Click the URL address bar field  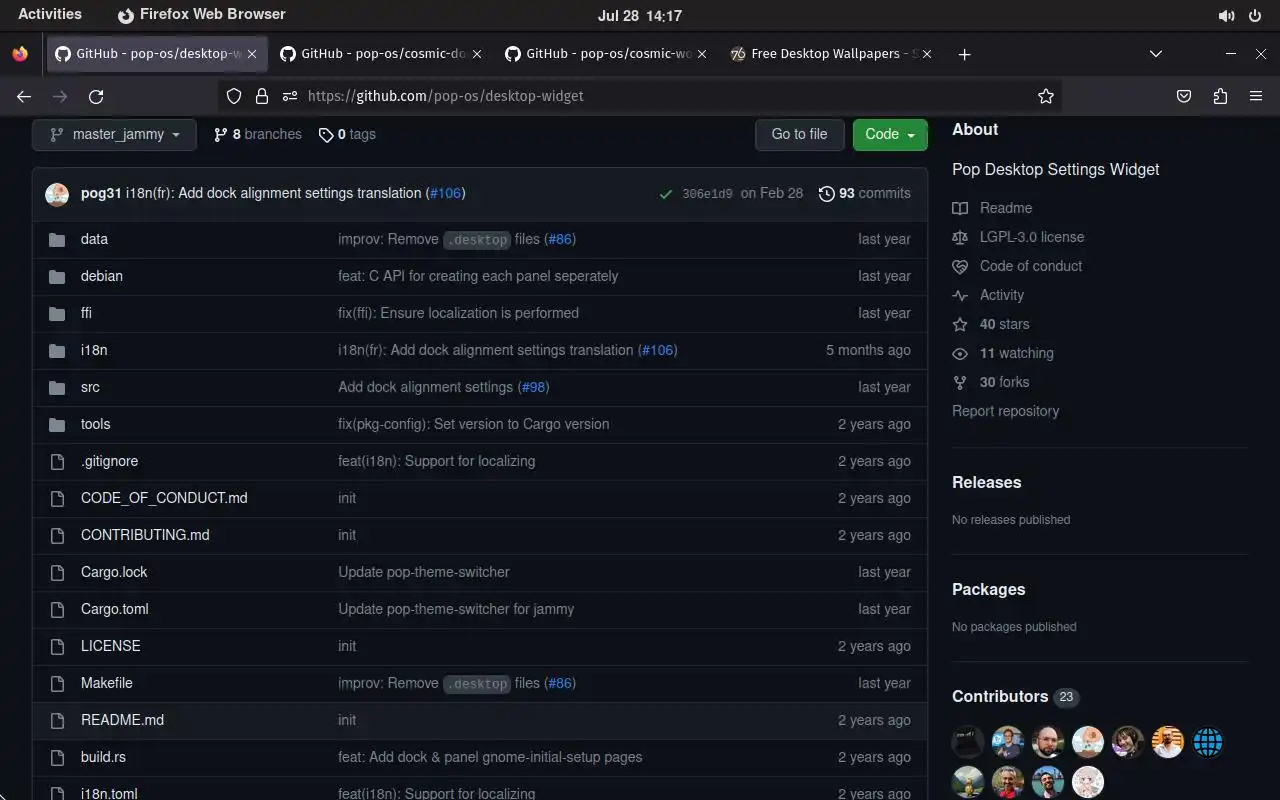coord(640,96)
